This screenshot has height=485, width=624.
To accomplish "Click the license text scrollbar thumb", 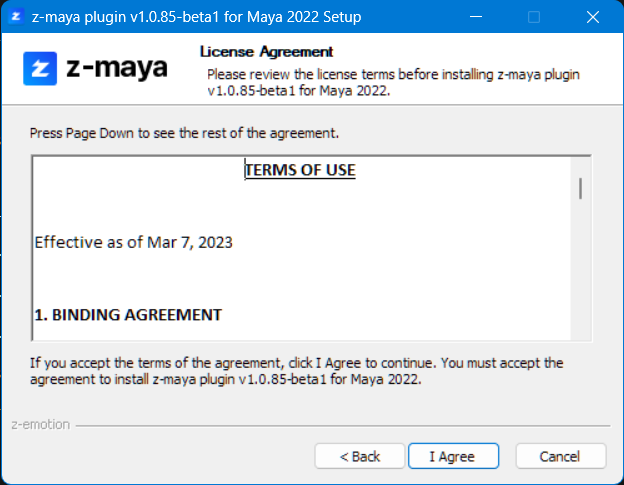I will (x=580, y=188).
